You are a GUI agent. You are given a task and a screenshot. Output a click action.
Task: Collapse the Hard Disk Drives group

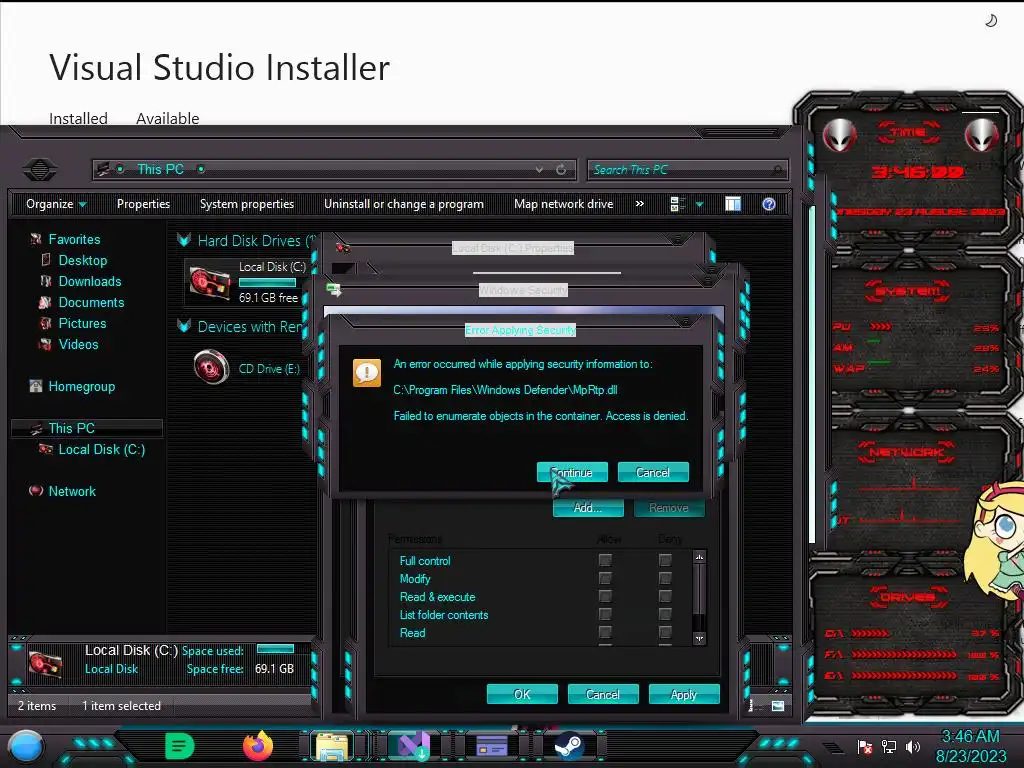184,240
